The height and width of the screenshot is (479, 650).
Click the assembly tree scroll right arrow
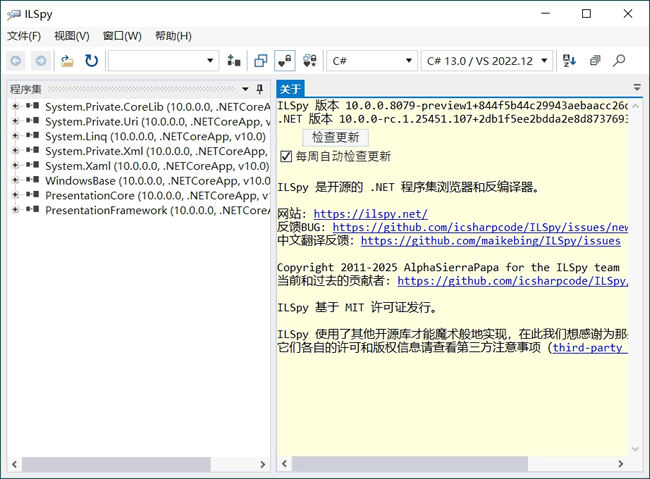point(262,464)
